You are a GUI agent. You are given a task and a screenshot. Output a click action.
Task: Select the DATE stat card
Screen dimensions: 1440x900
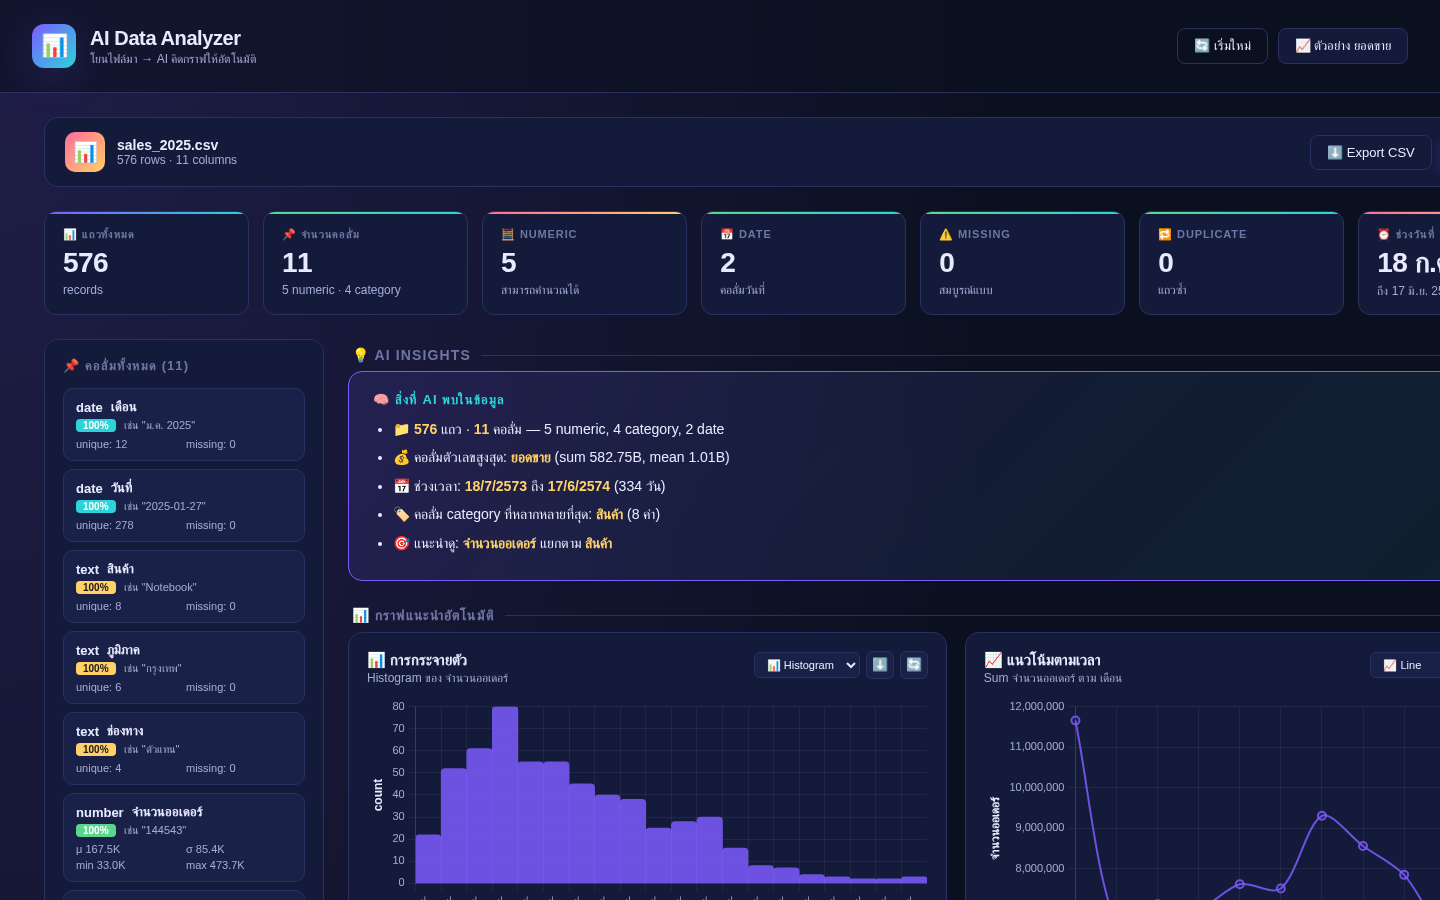803,263
